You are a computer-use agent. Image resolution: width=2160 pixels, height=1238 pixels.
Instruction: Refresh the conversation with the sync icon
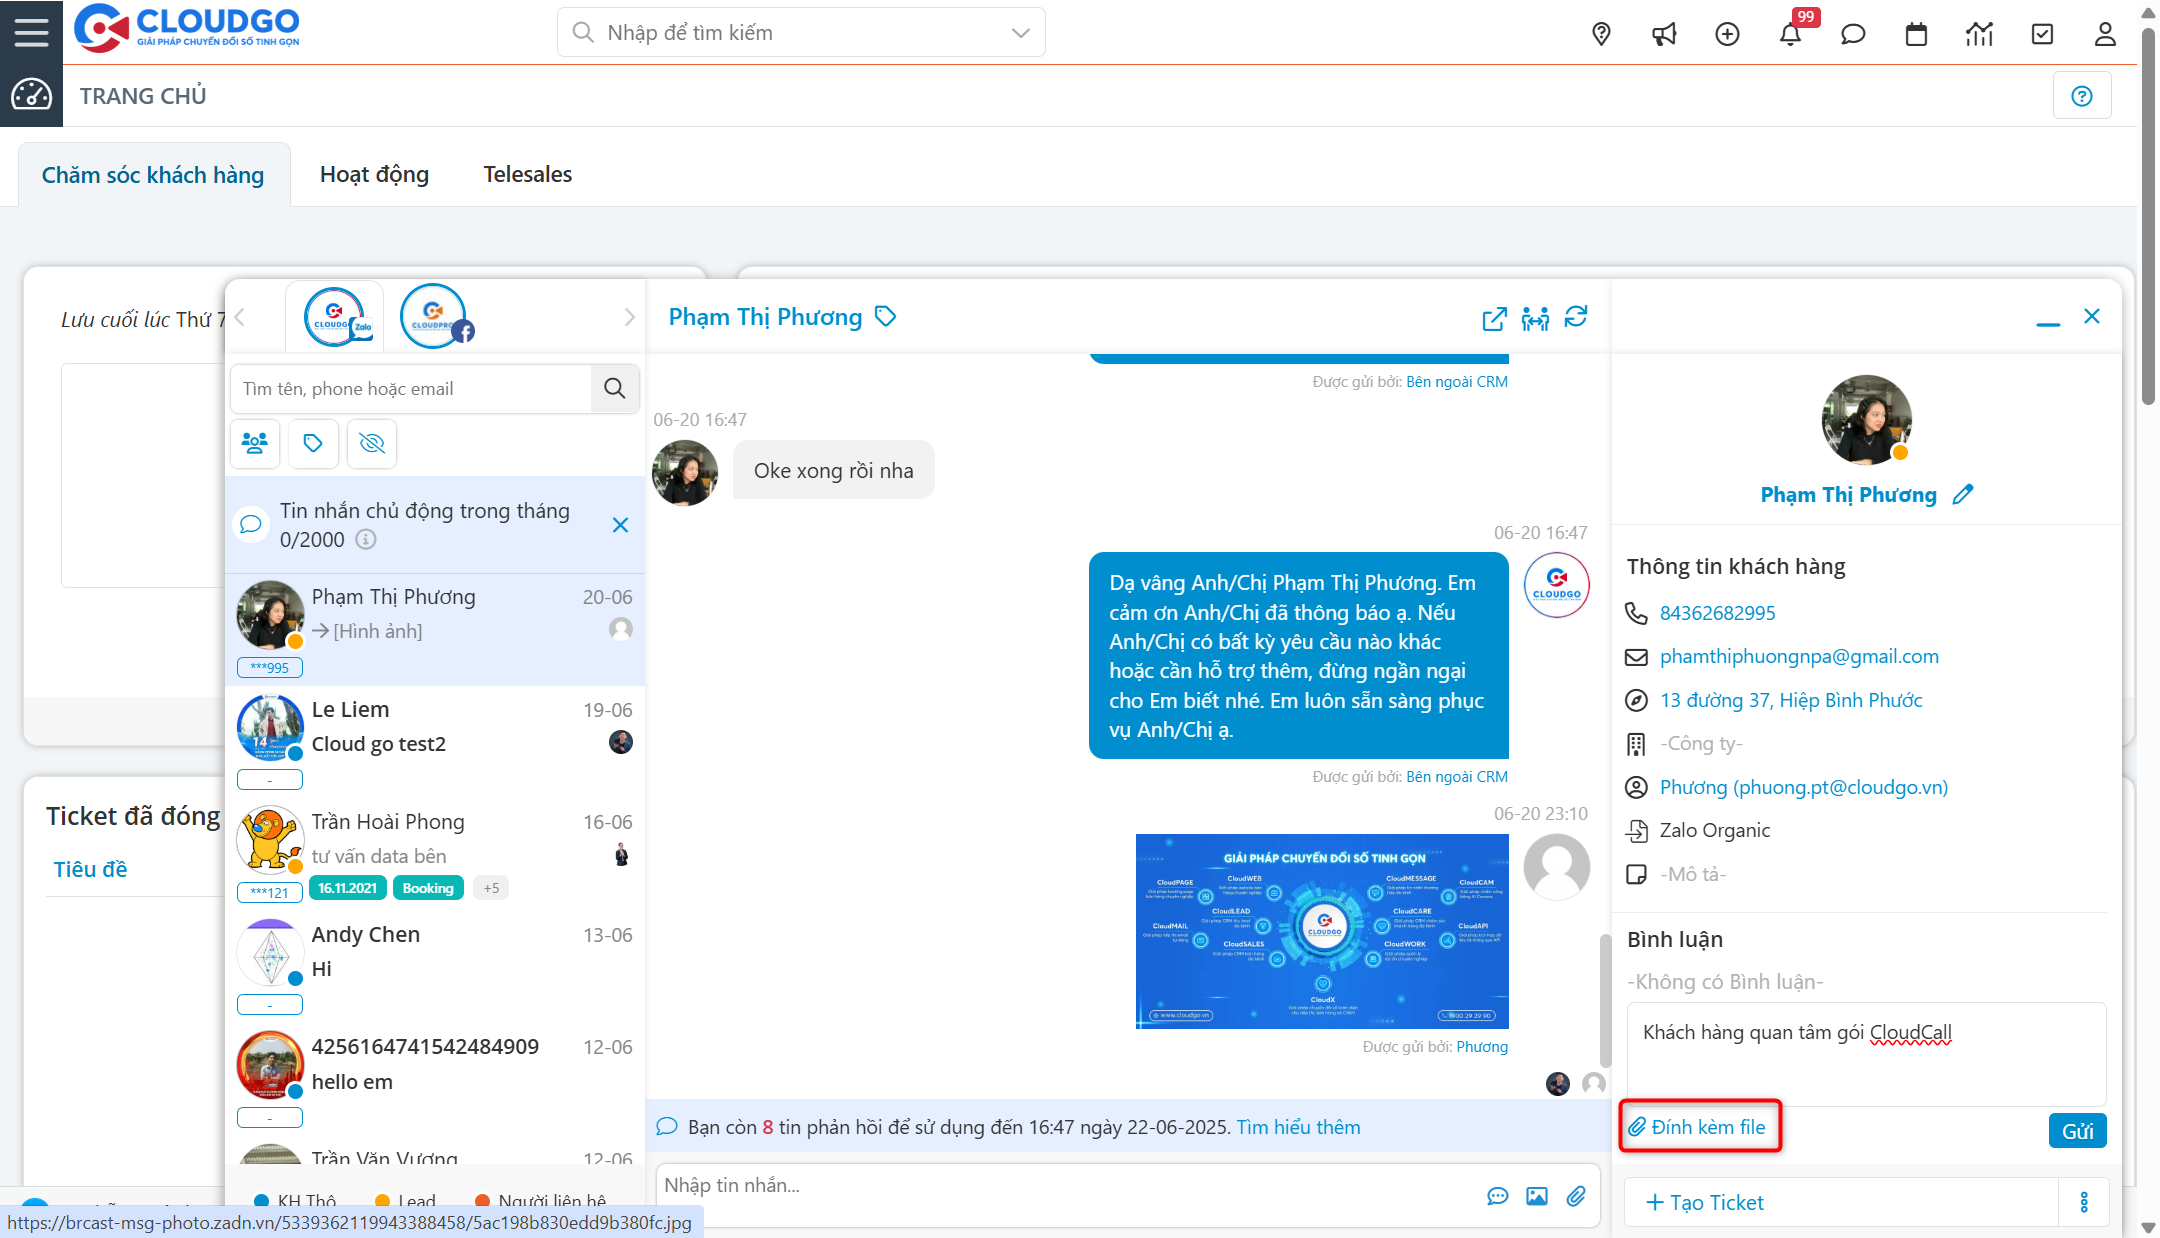click(1577, 318)
